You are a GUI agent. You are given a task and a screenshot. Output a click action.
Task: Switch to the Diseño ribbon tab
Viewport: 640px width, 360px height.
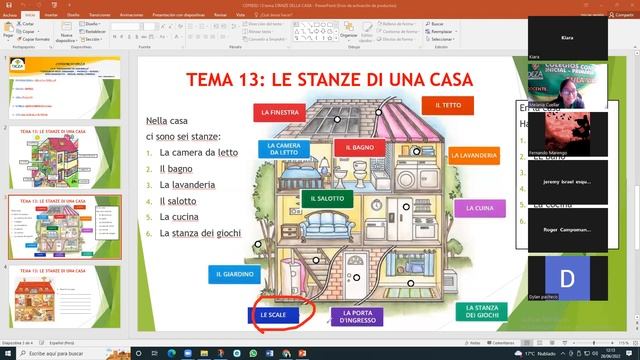coord(73,15)
